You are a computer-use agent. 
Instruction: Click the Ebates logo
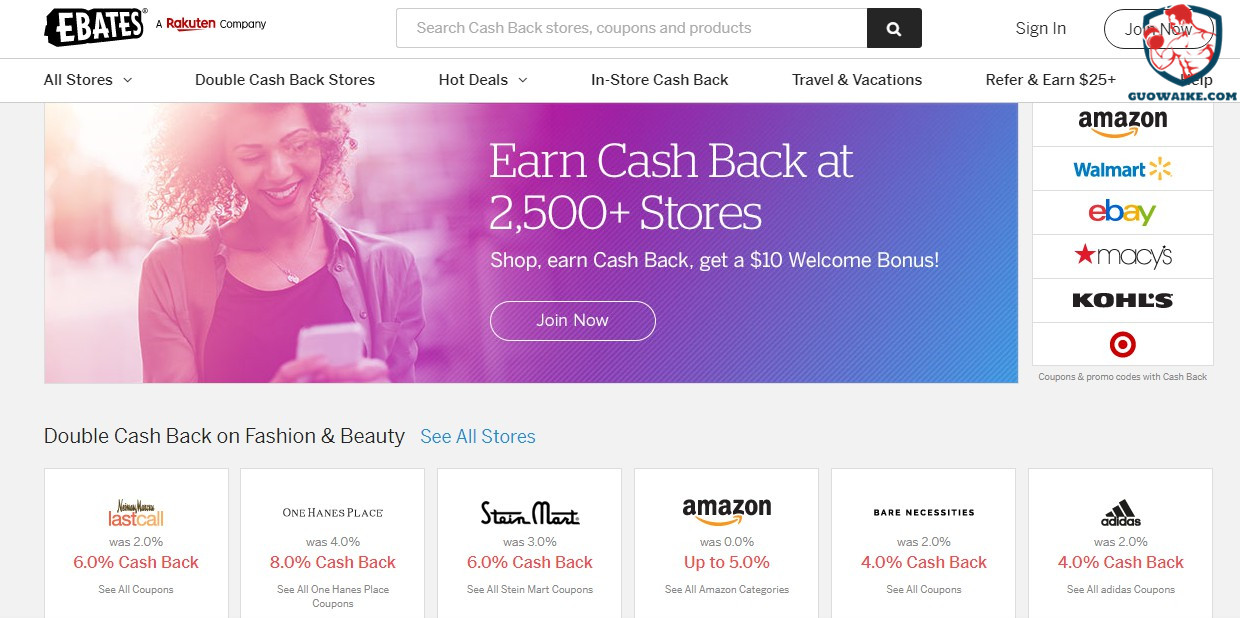(96, 26)
